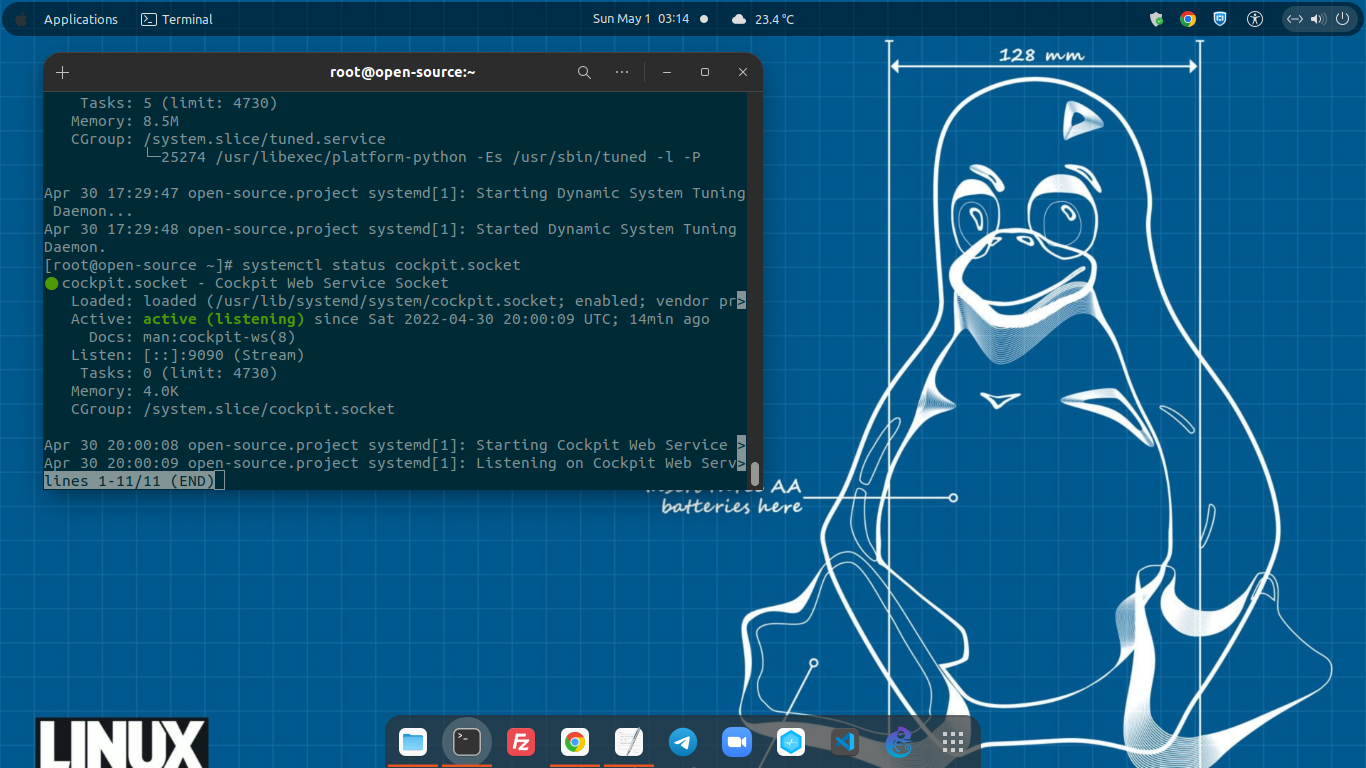The height and width of the screenshot is (768, 1366).
Task: Click the terminal search magnifier icon
Action: [585, 72]
